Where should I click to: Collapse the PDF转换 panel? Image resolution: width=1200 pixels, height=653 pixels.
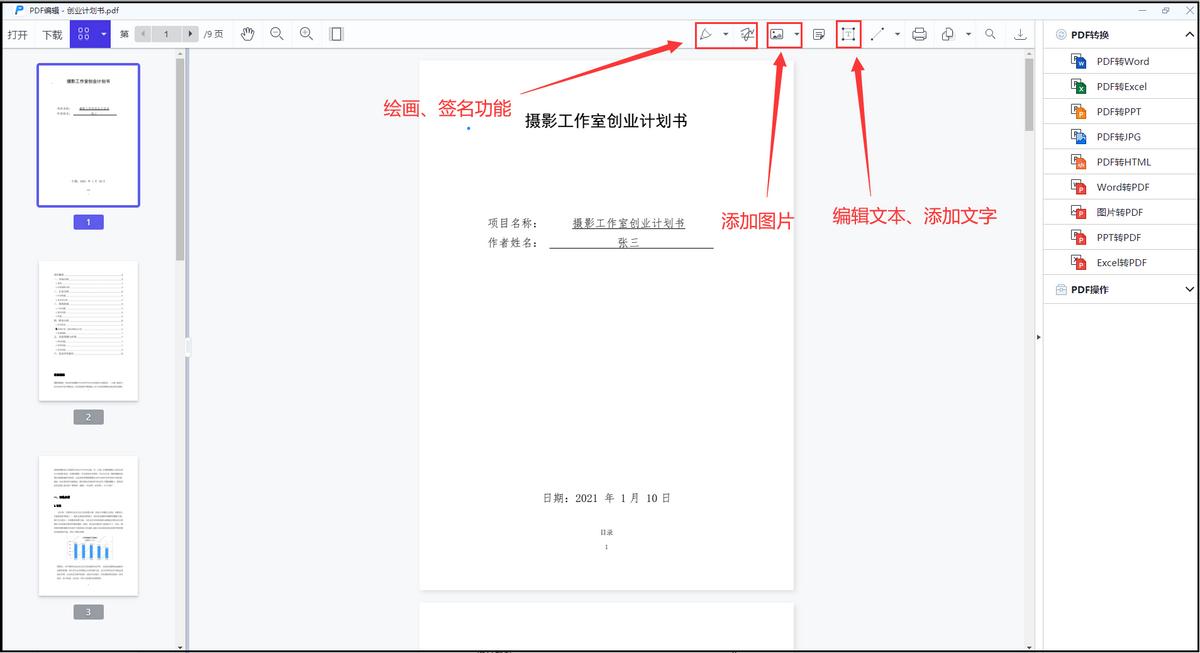click(1189, 33)
